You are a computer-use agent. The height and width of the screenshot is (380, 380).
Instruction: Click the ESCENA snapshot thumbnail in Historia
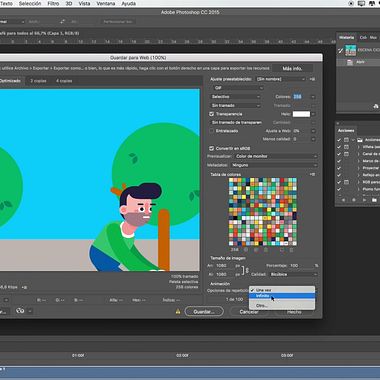point(351,50)
